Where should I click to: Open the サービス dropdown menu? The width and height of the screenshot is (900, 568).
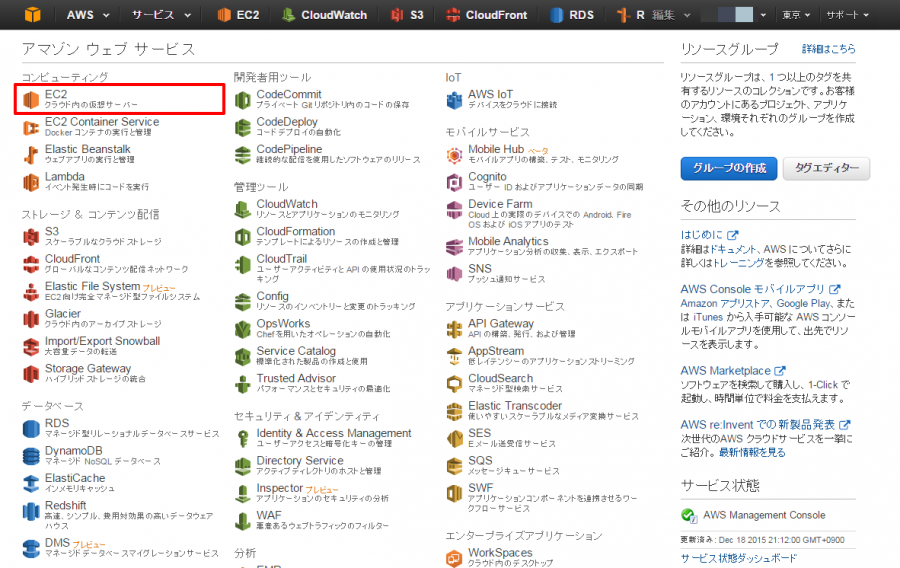click(161, 15)
